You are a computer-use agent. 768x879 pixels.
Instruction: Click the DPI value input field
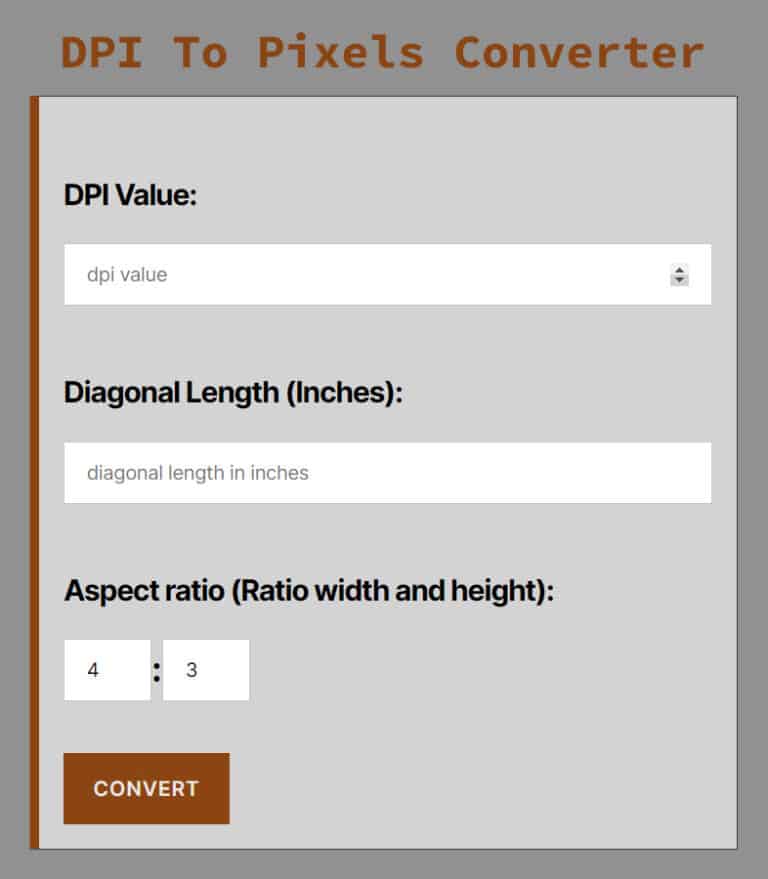(380, 273)
